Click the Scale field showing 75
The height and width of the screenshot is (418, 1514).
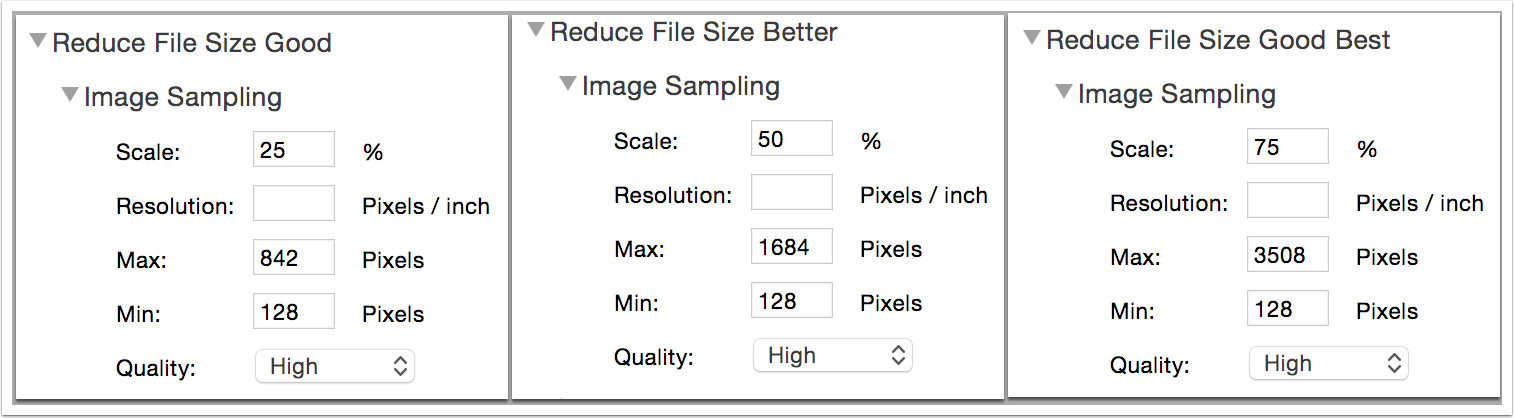1288,148
